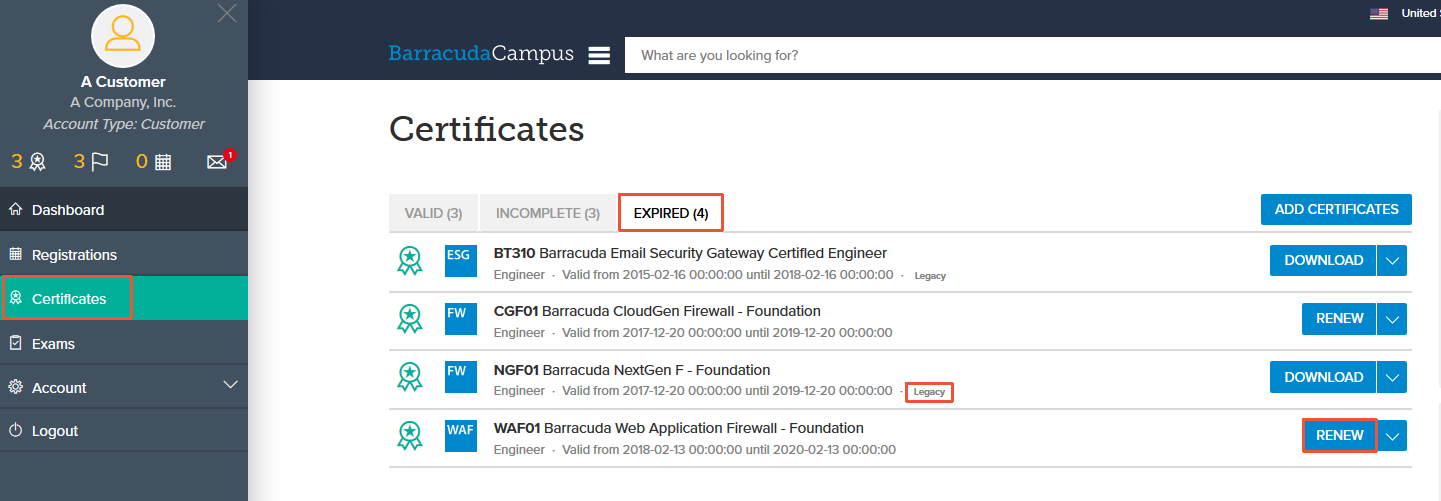The width and height of the screenshot is (1441, 501).
Task: Open the flag counter icon
Action: [x=100, y=162]
